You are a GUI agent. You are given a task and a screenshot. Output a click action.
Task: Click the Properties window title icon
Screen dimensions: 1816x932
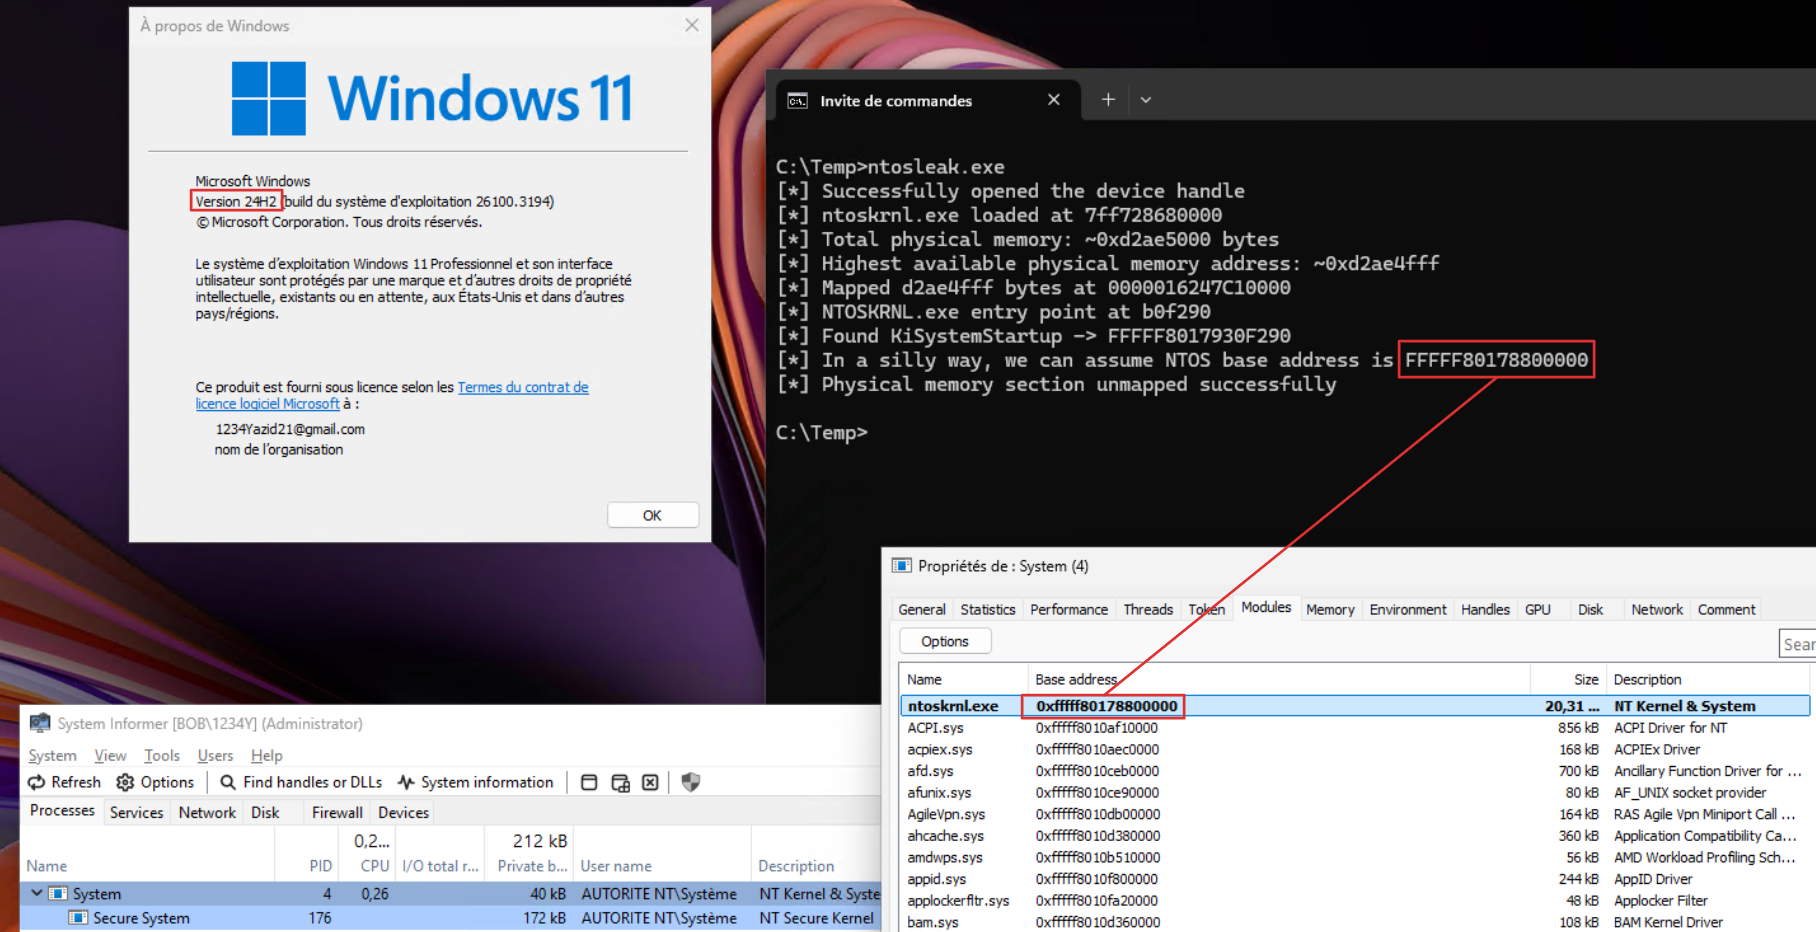pyautogui.click(x=901, y=565)
